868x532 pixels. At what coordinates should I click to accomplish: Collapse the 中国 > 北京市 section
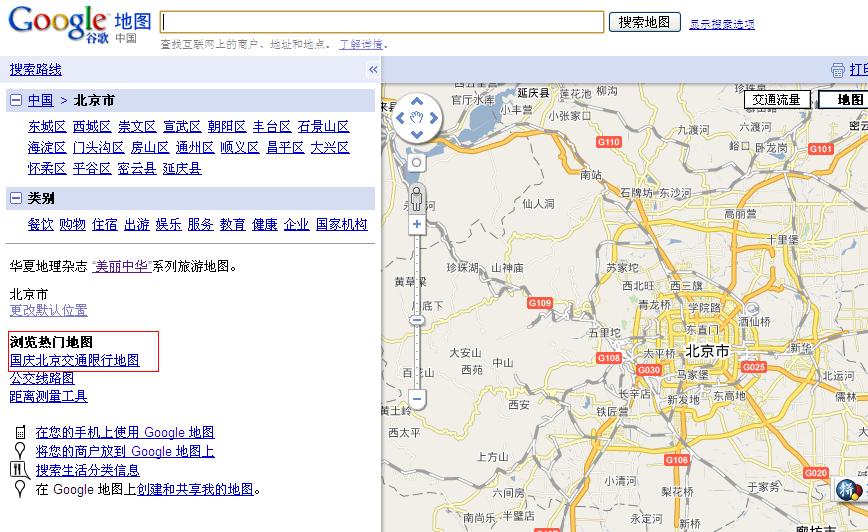point(16,100)
